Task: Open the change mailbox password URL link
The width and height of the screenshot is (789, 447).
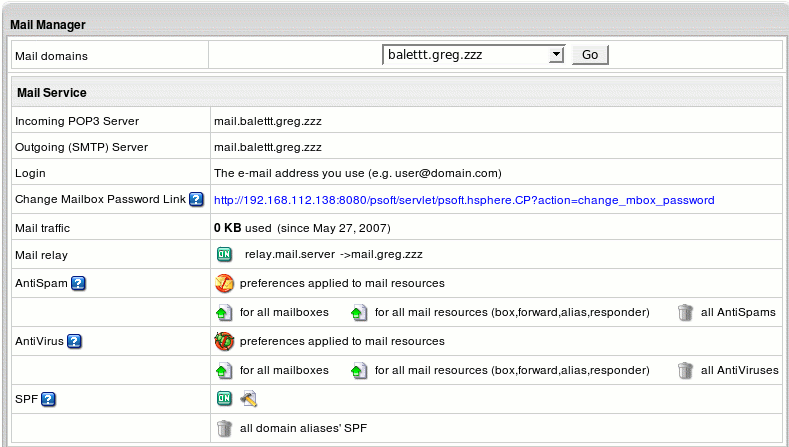Action: click(x=464, y=200)
